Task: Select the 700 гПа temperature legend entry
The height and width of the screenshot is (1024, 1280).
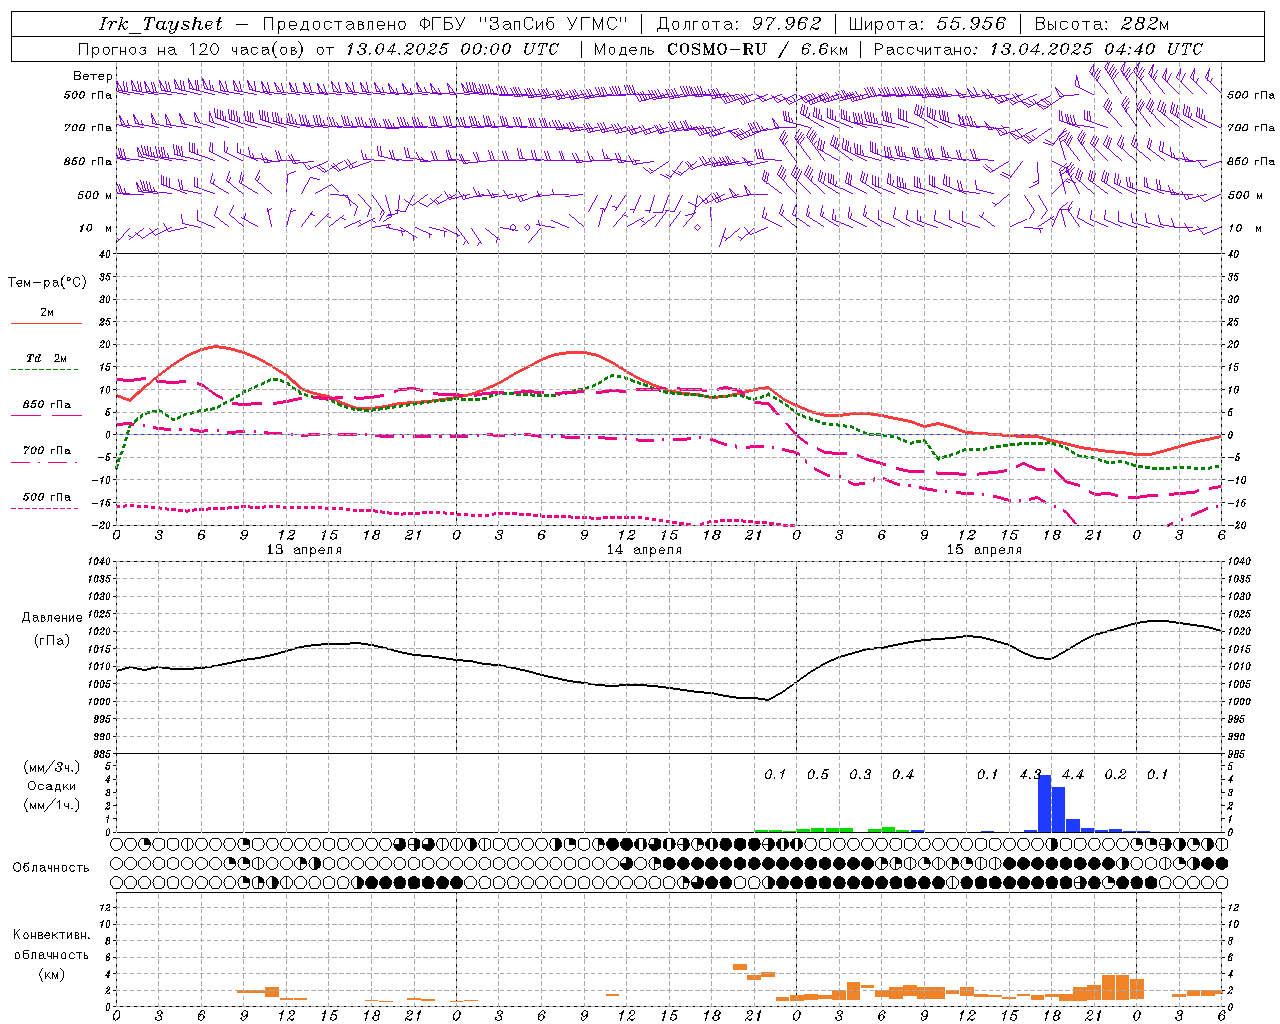Action: [x=47, y=451]
